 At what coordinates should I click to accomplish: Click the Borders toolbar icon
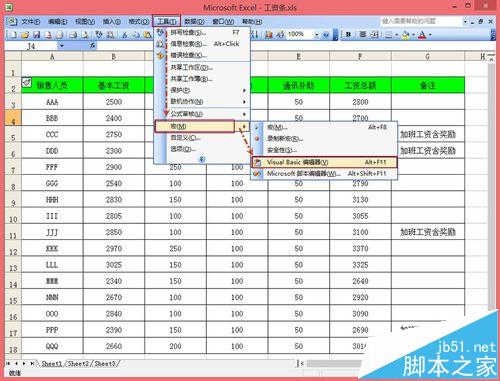coord(388,34)
